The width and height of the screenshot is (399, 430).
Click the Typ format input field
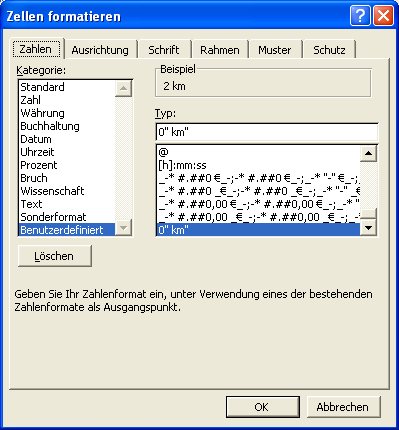267,132
